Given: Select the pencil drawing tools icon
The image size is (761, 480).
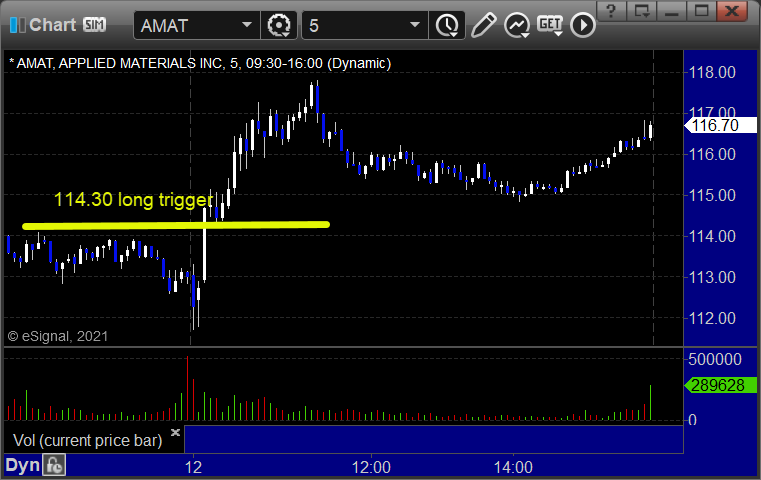Looking at the screenshot, I should point(483,25).
